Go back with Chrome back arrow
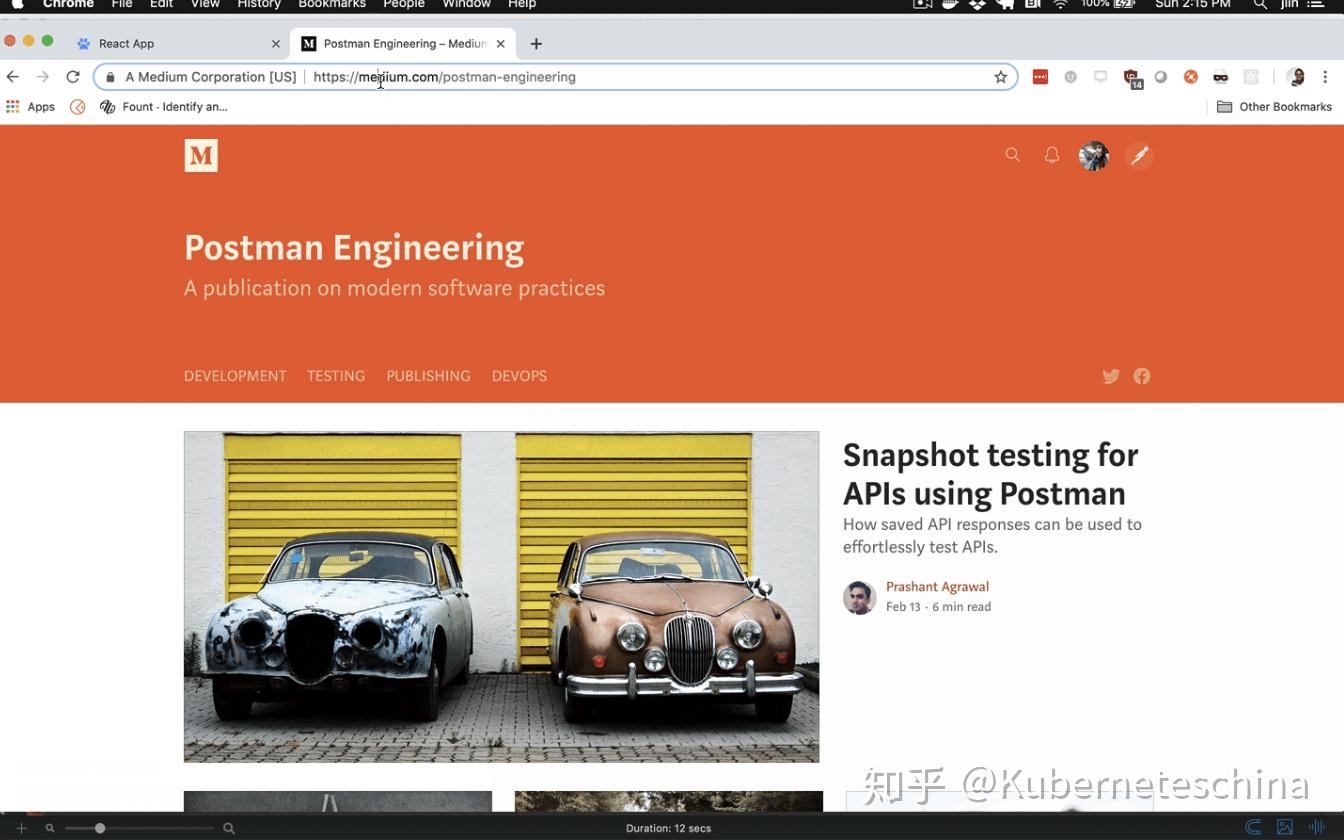Viewport: 1344px width, 840px height. pos(13,77)
